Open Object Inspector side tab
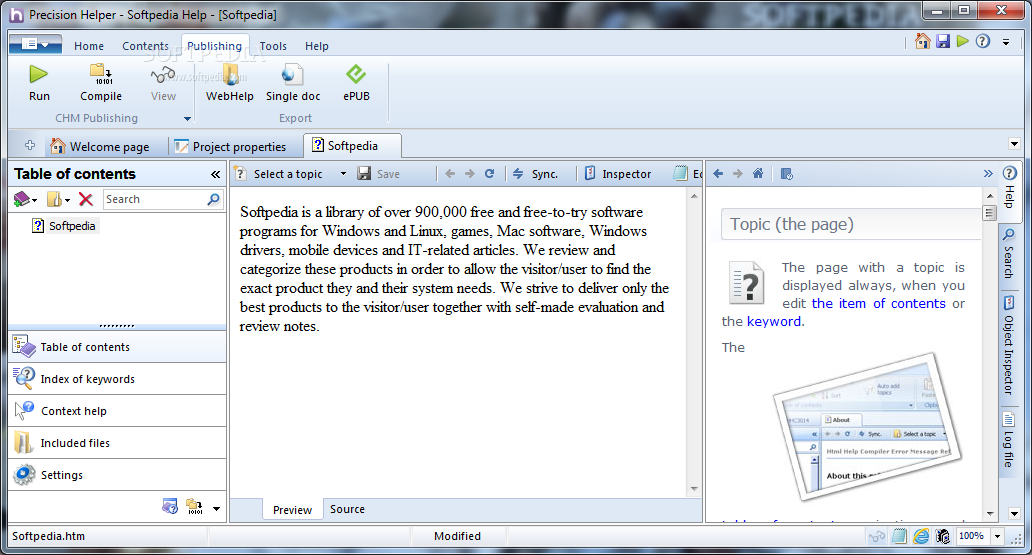 (1008, 346)
